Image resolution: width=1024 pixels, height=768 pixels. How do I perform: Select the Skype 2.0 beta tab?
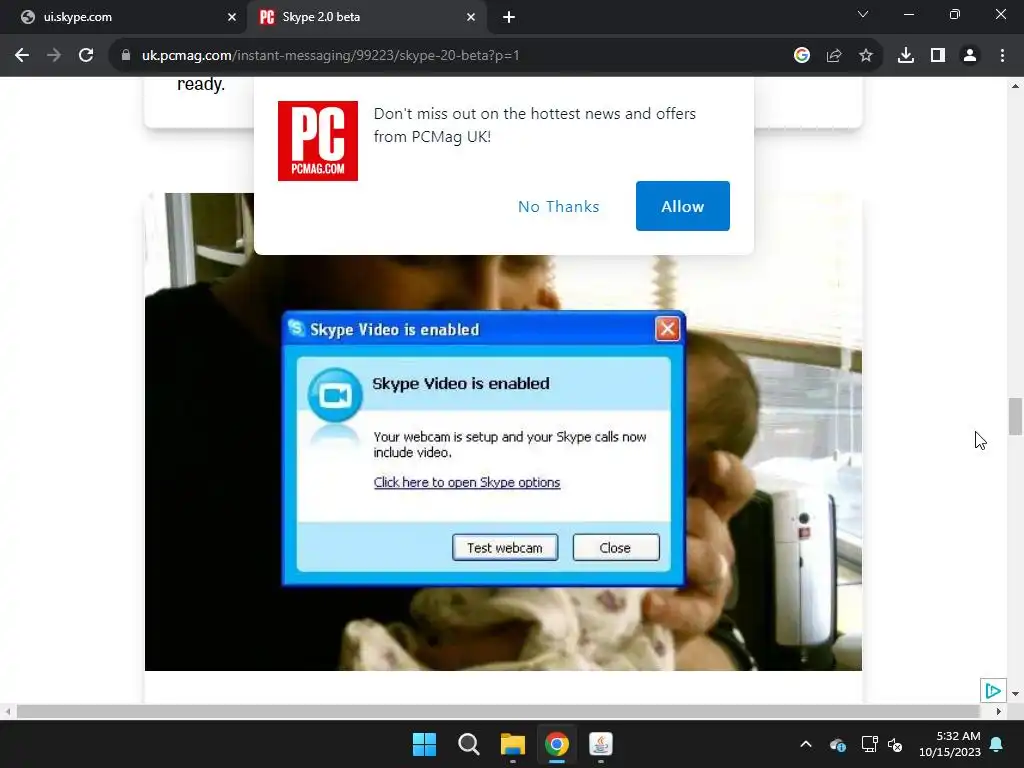[366, 17]
